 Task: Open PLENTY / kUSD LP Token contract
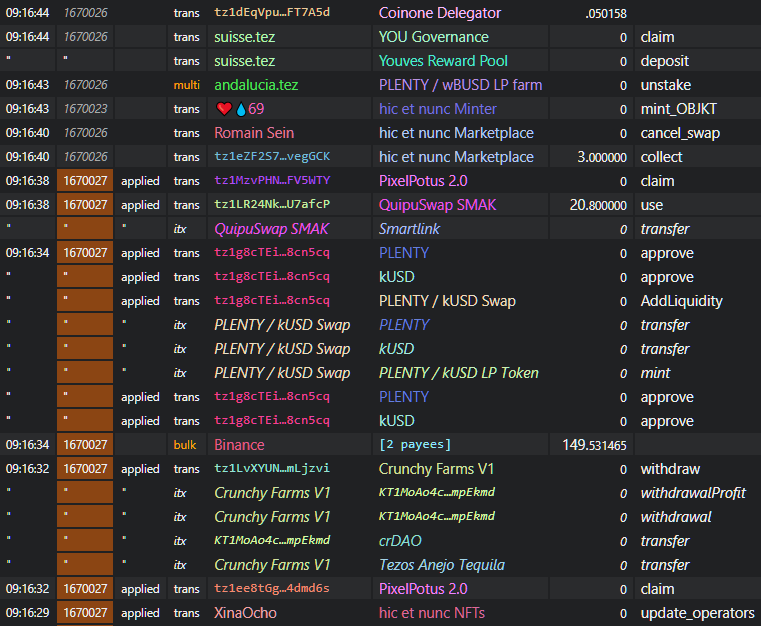(x=459, y=373)
